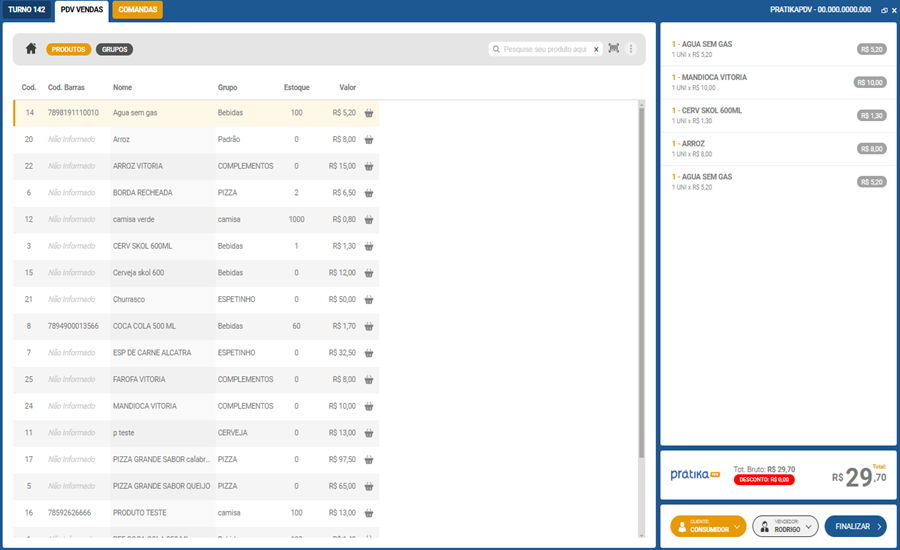Open the barcode scanner icon
Viewport: 900px width, 550px height.
pyautogui.click(x=613, y=49)
